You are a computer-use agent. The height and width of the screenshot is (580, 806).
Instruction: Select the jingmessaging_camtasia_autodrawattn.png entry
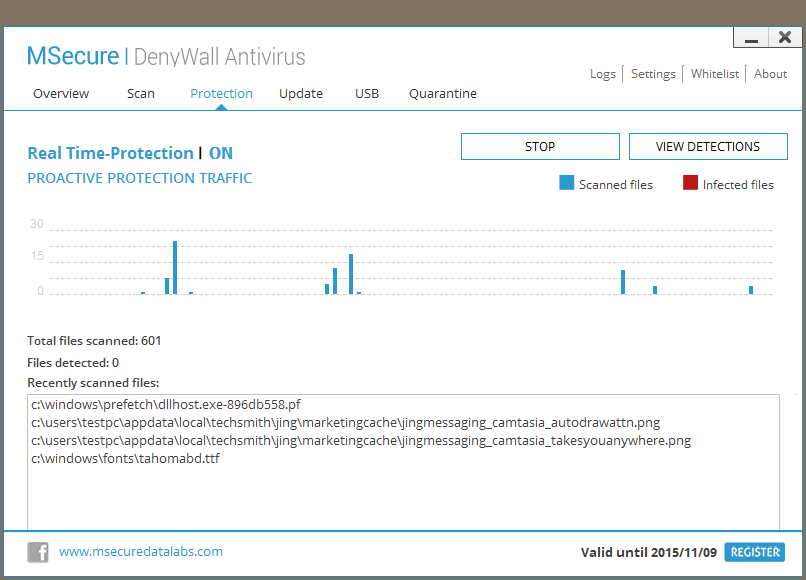click(x=345, y=423)
